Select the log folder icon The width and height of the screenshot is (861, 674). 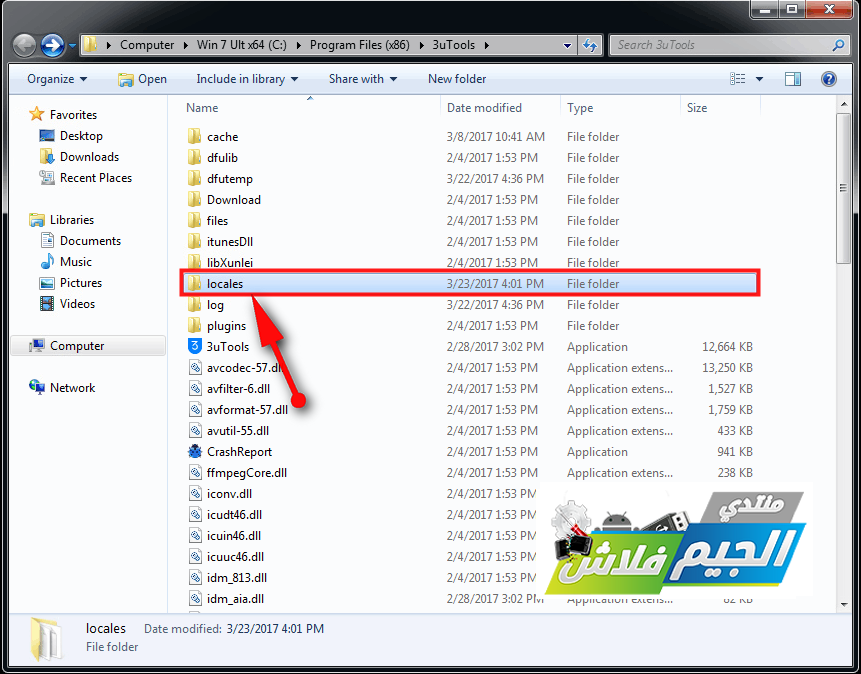point(194,305)
